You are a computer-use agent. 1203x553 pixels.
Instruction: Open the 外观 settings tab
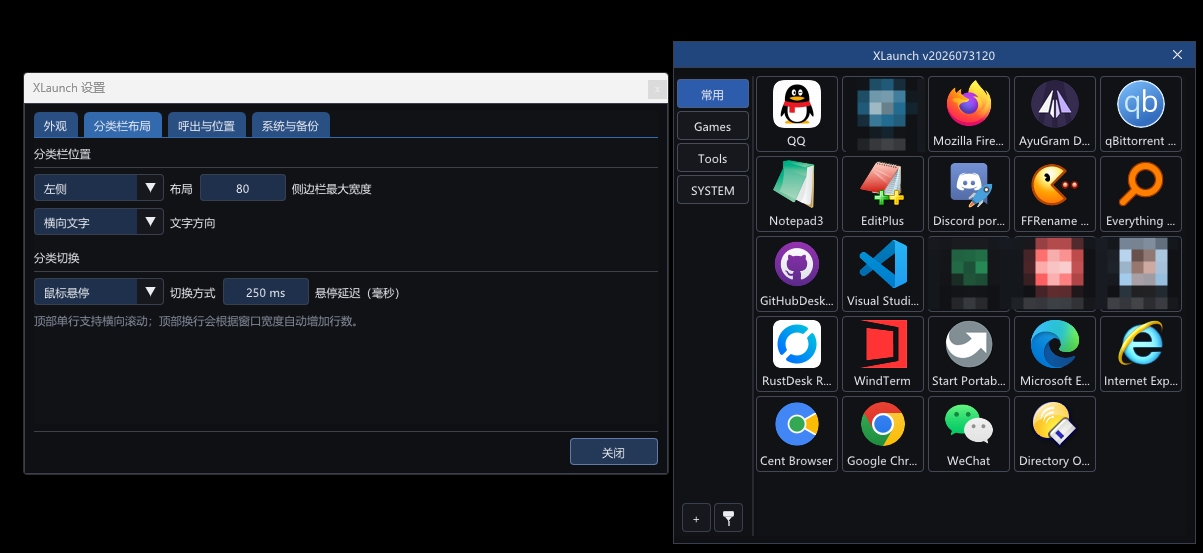pyautogui.click(x=55, y=125)
